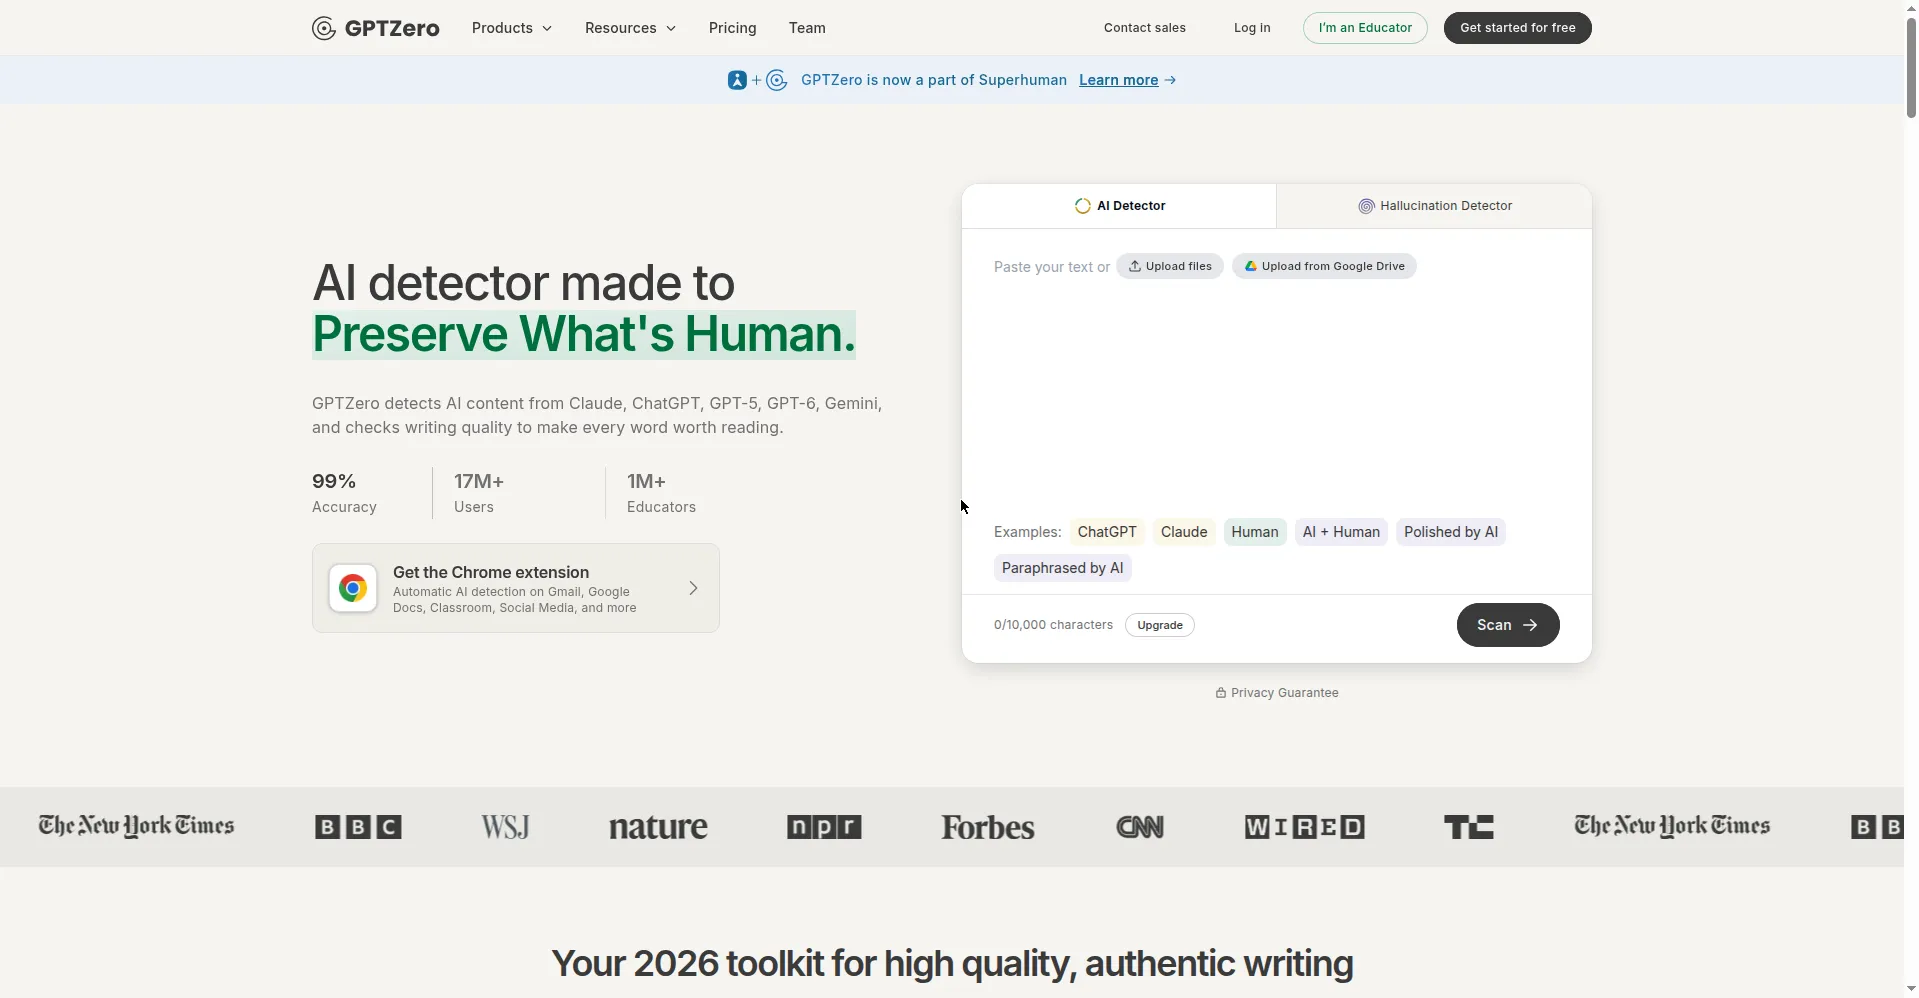Switch to the Hallucination Detector tab
The height and width of the screenshot is (998, 1919).
pyautogui.click(x=1435, y=206)
